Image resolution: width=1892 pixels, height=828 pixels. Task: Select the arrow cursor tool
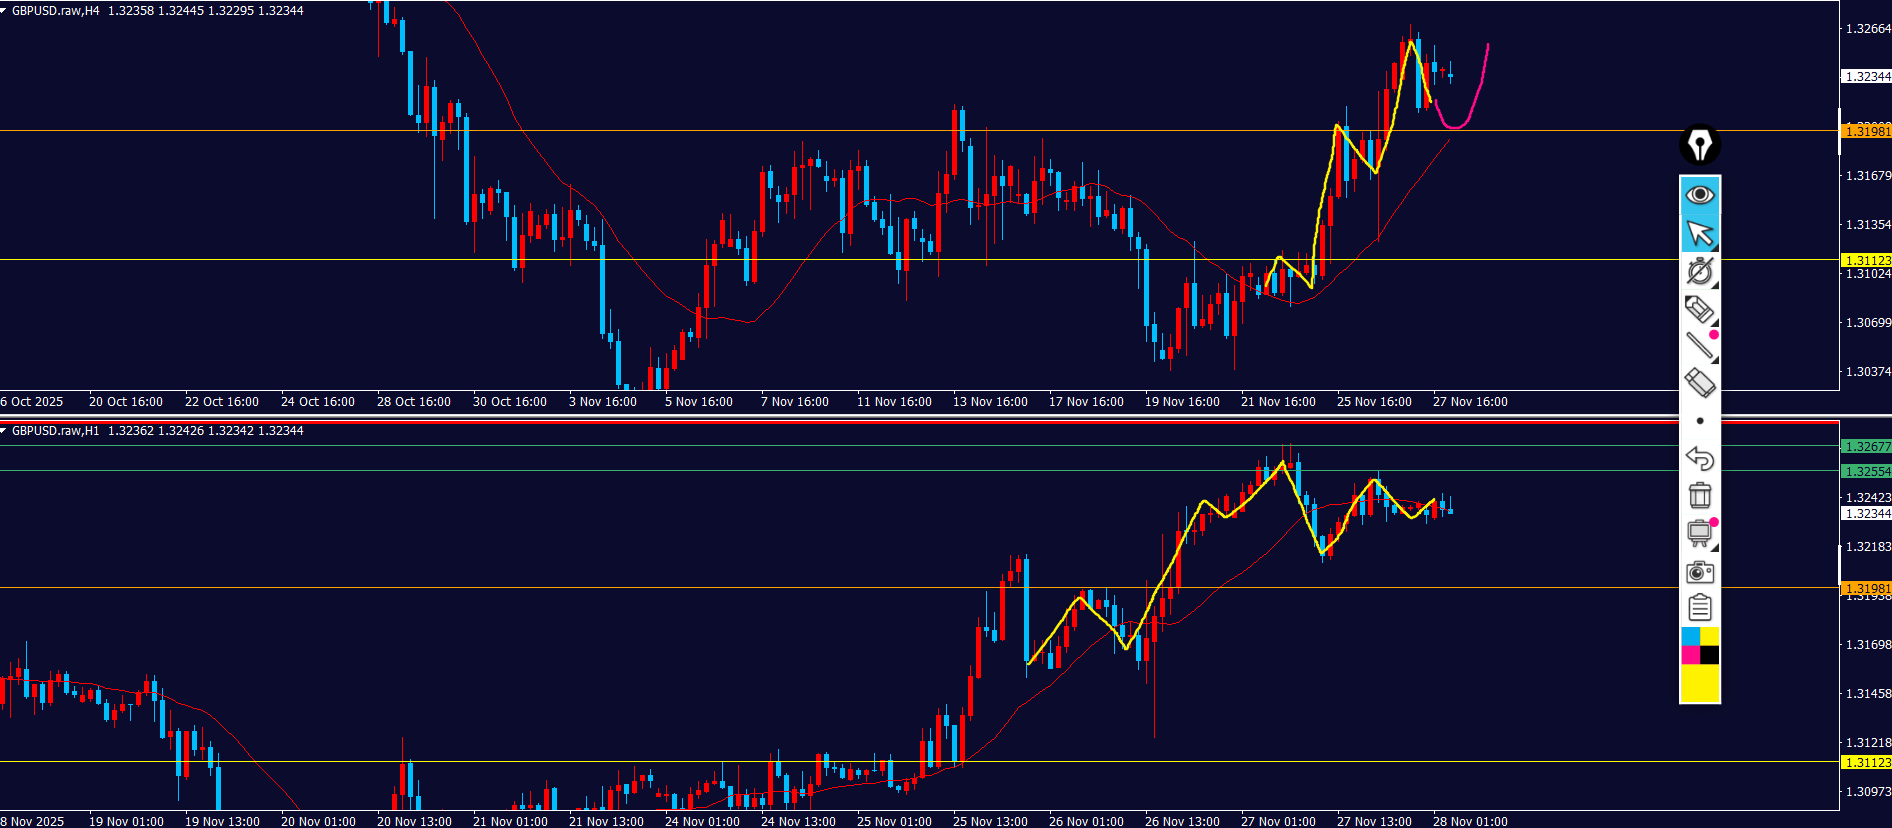1699,233
